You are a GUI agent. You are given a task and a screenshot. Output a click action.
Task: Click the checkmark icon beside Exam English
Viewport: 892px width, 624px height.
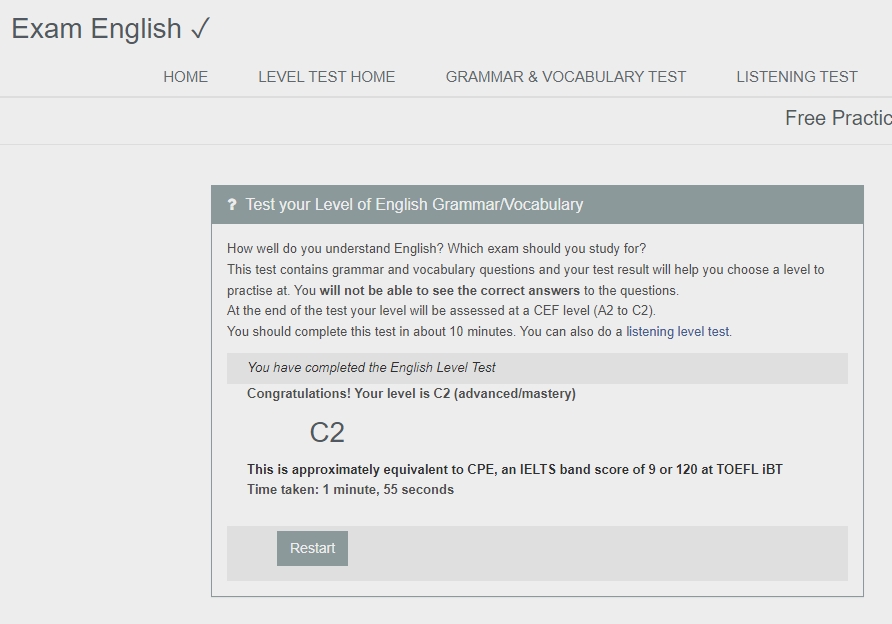click(x=200, y=27)
